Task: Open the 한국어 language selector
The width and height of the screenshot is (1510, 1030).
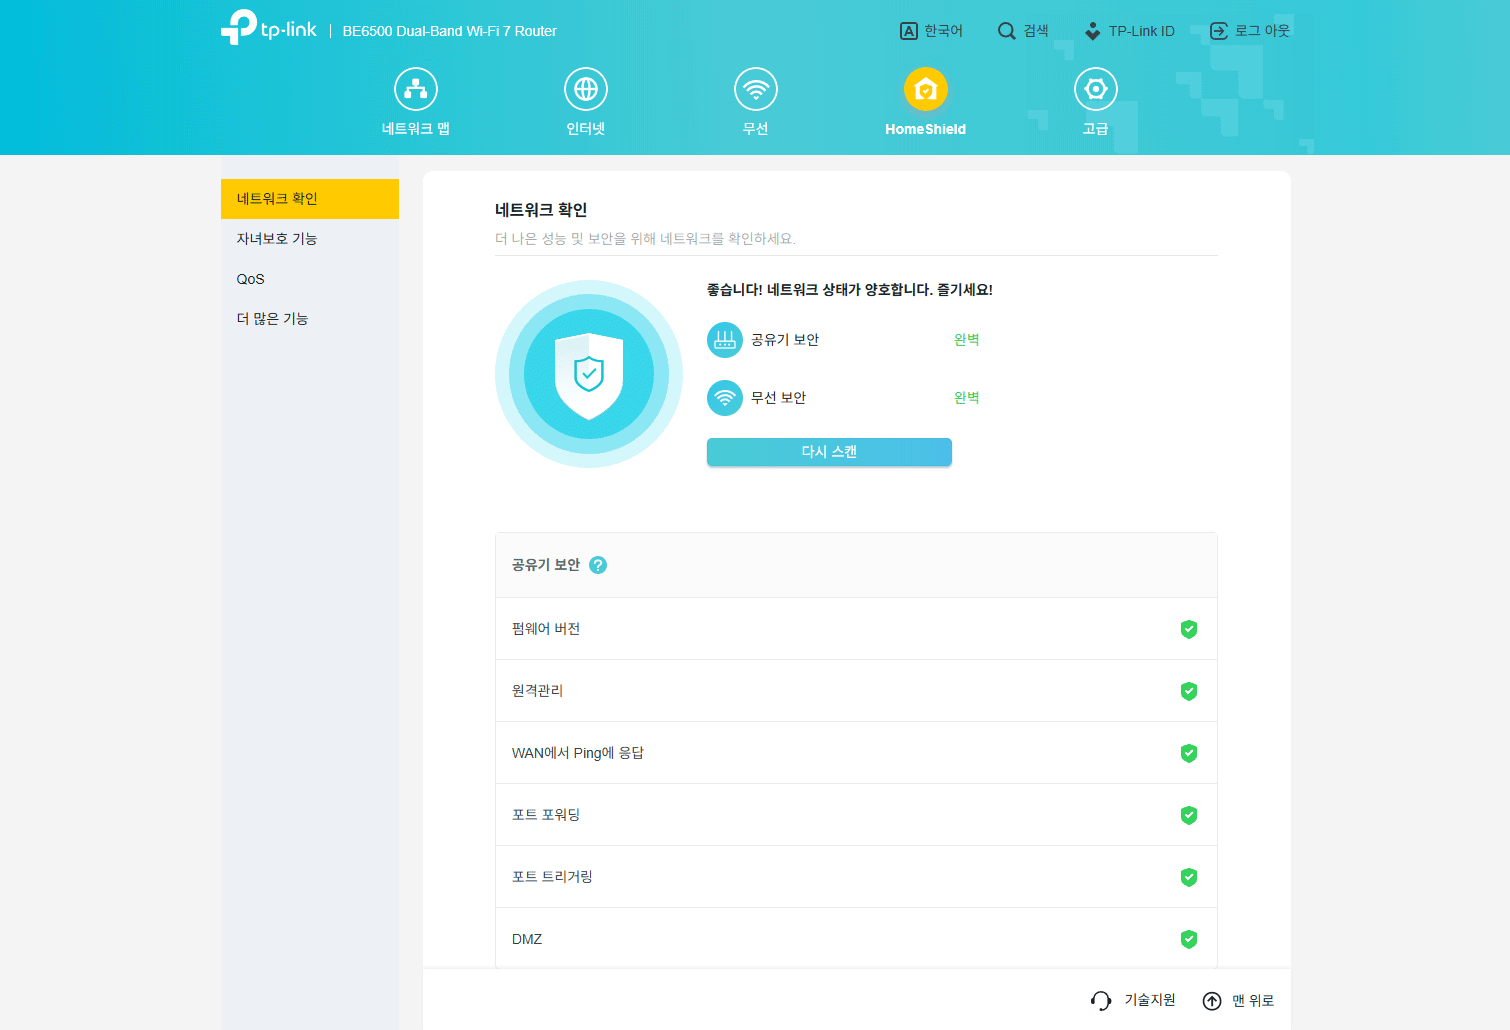Action: click(931, 31)
